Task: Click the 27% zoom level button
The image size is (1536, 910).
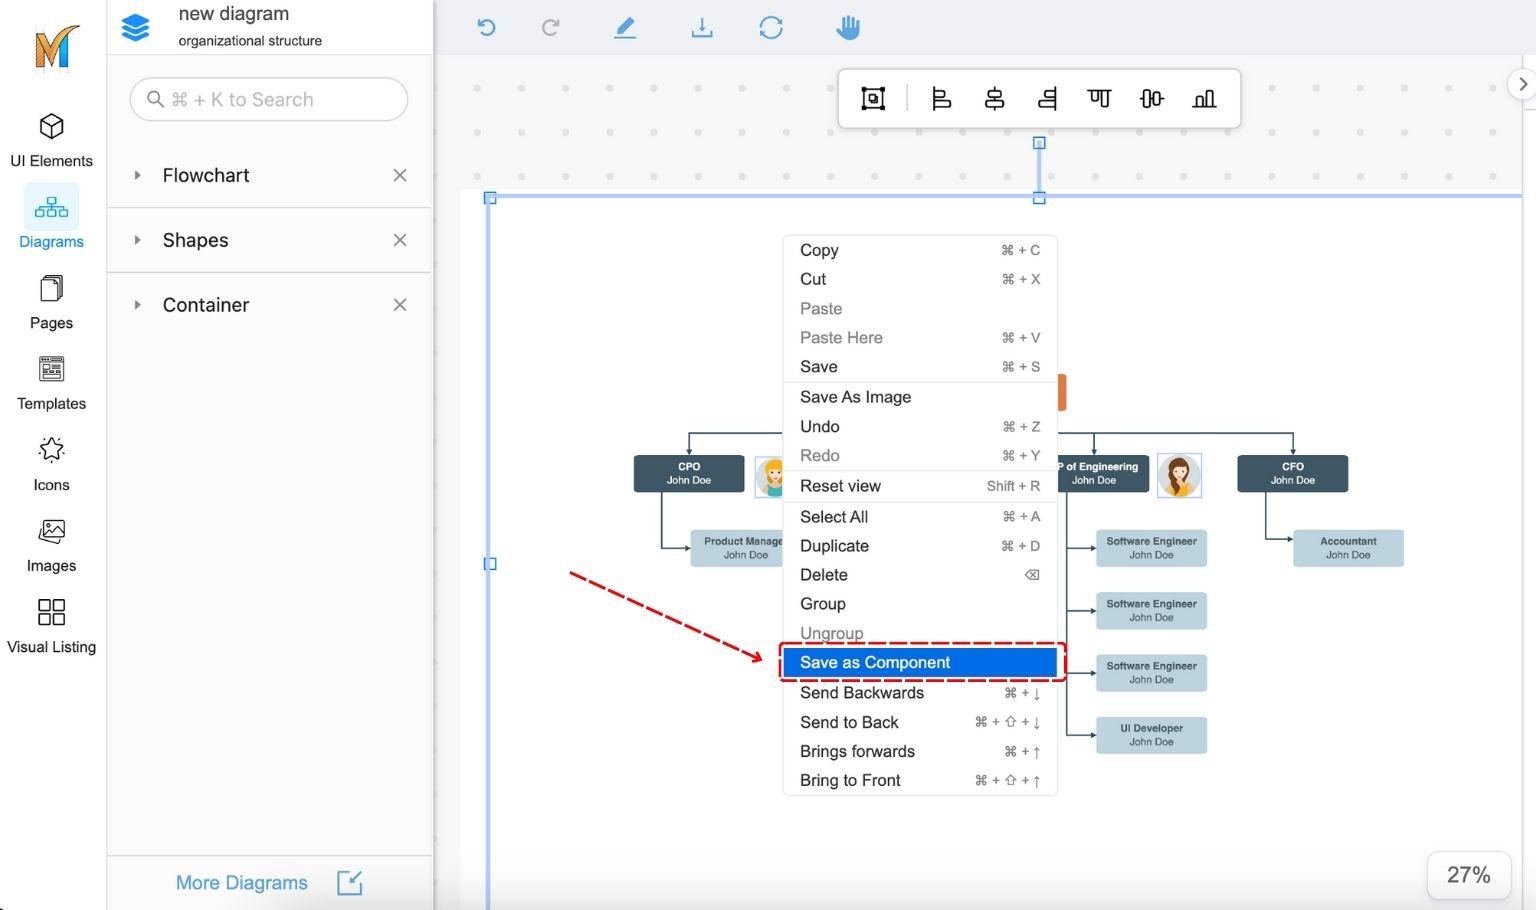Action: click(x=1468, y=875)
